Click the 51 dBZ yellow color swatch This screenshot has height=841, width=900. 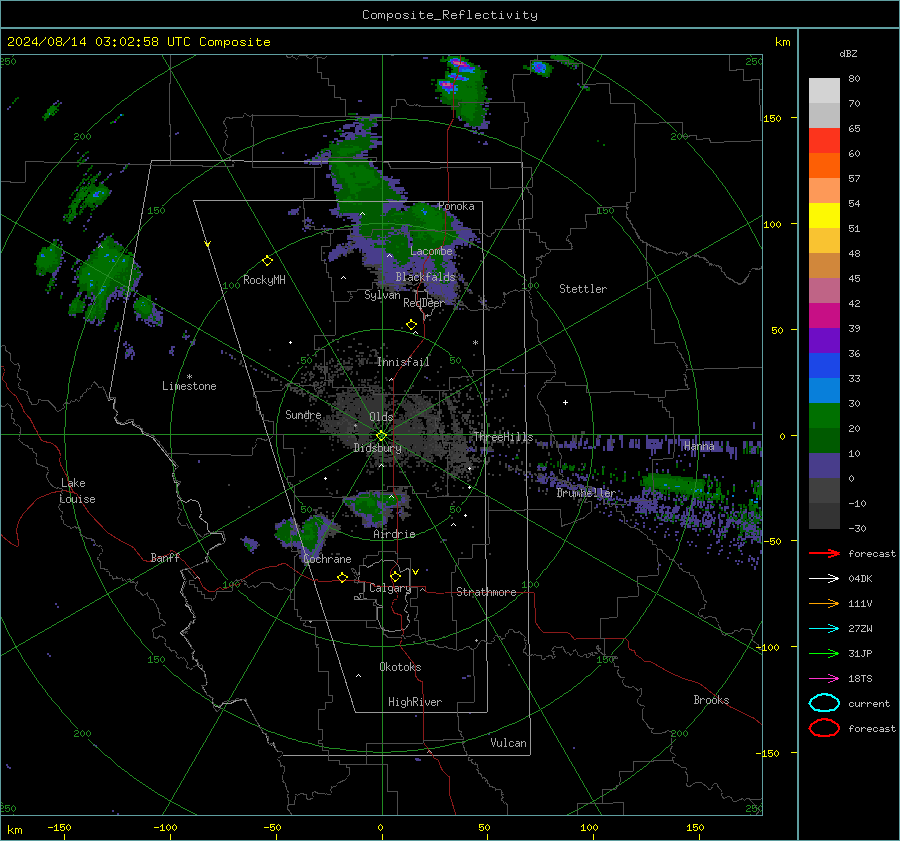(x=824, y=215)
